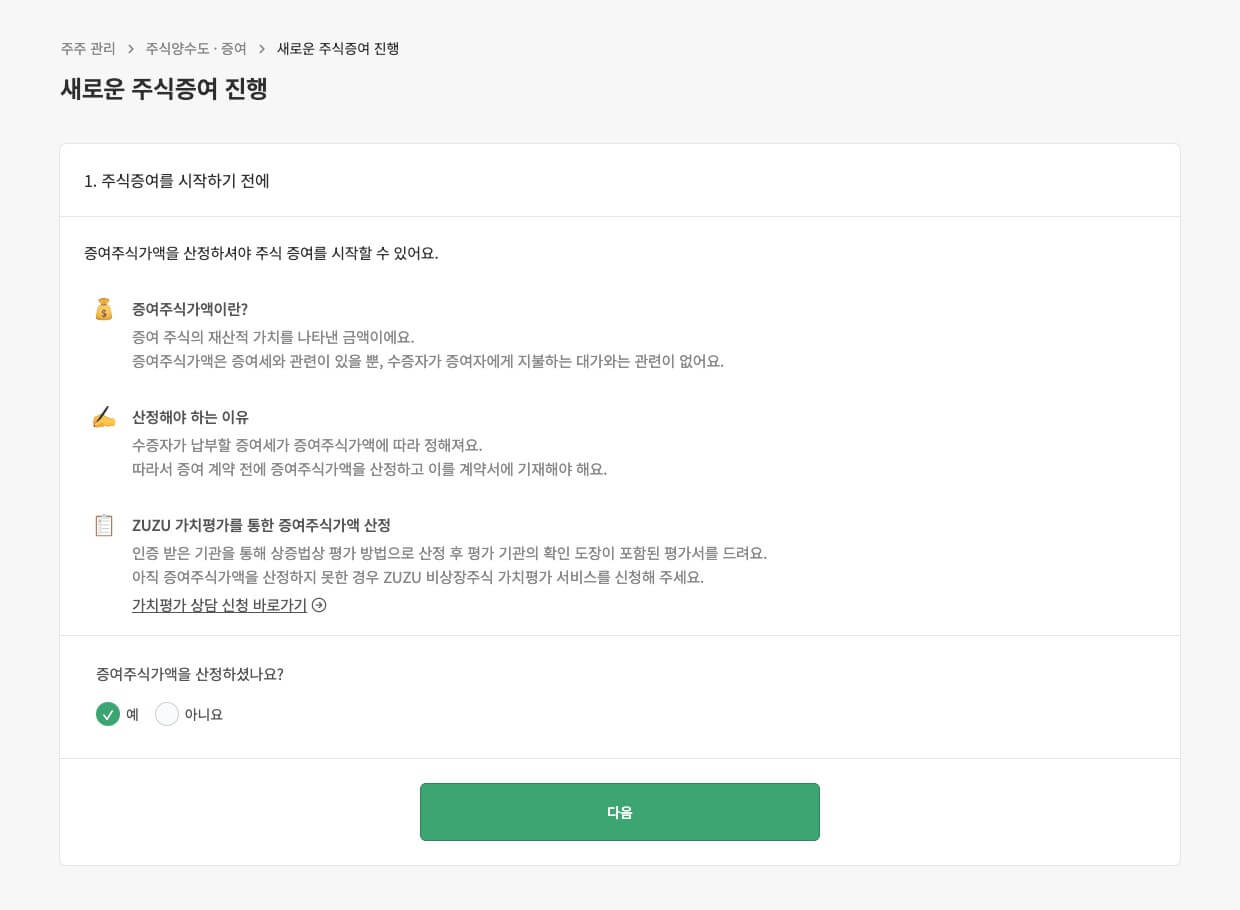Click the 증여주식가액이란? heading text
This screenshot has width=1240, height=910.
[x=189, y=310]
